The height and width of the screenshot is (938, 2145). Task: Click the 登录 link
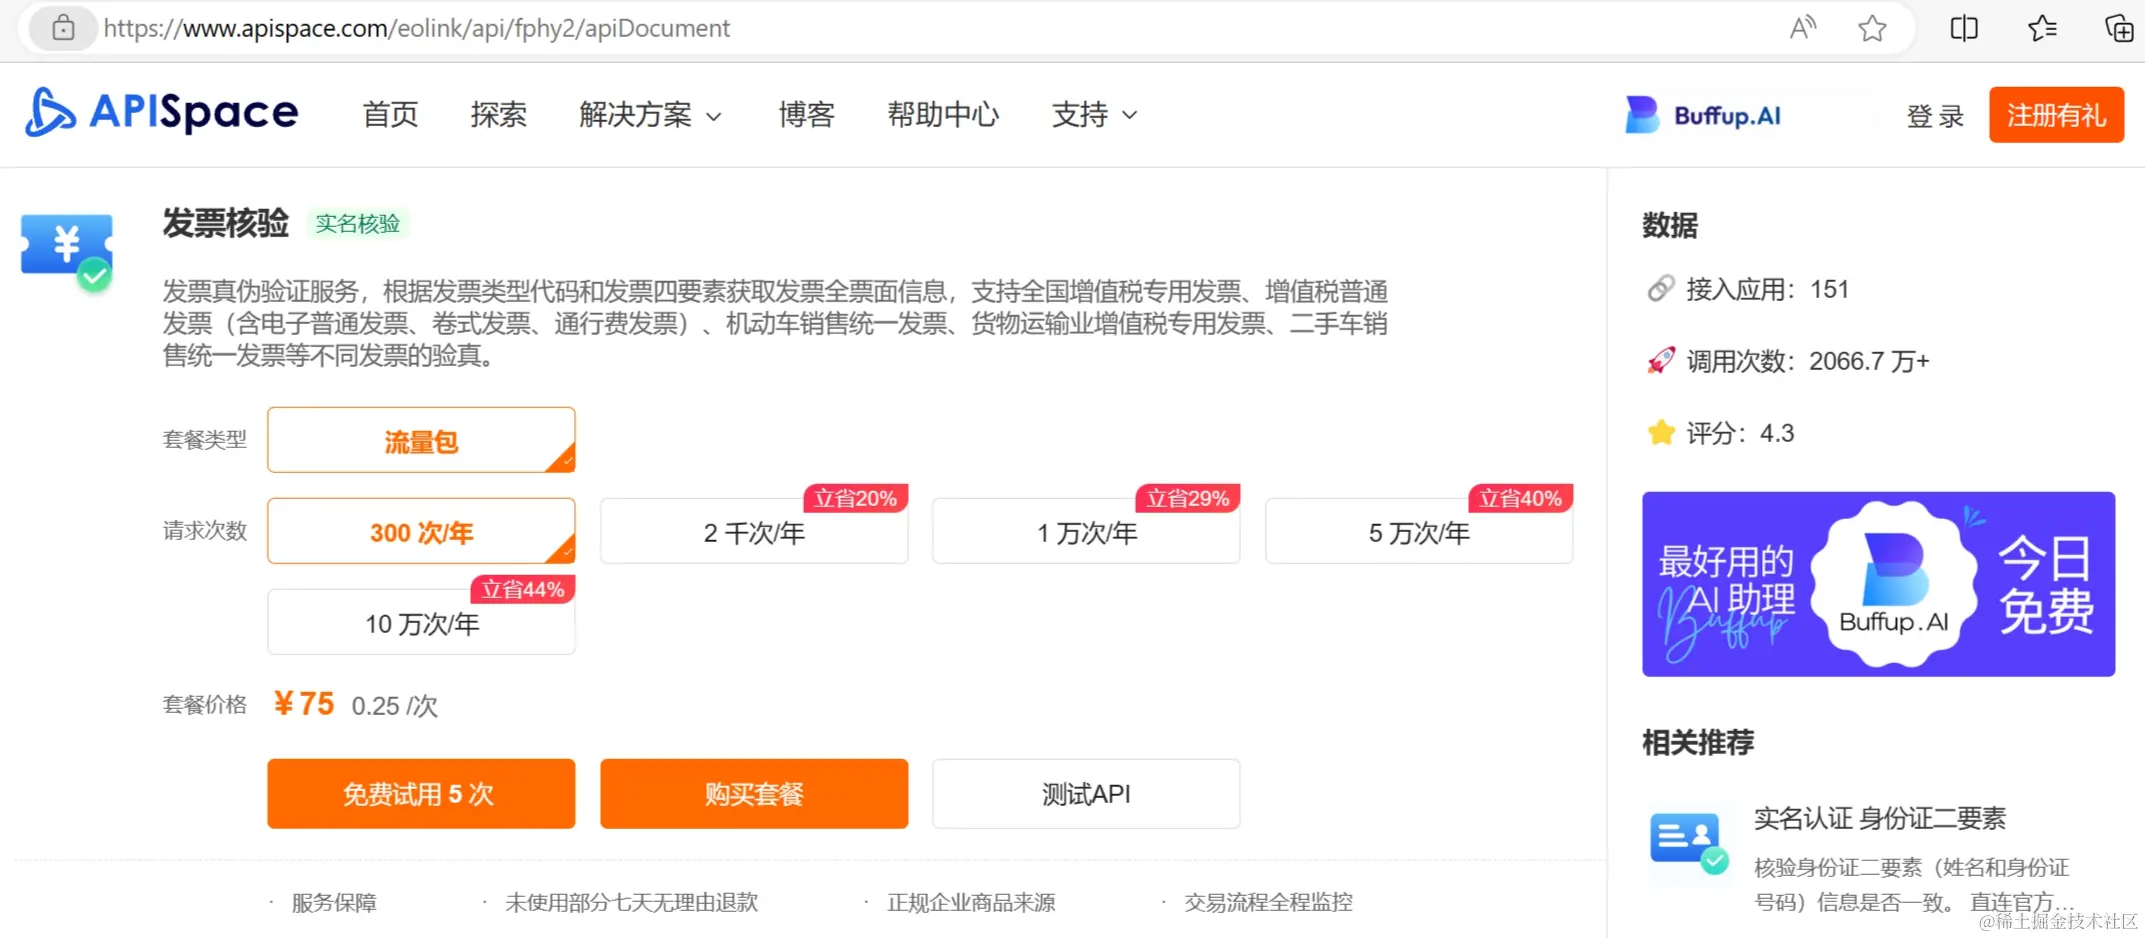(1935, 116)
